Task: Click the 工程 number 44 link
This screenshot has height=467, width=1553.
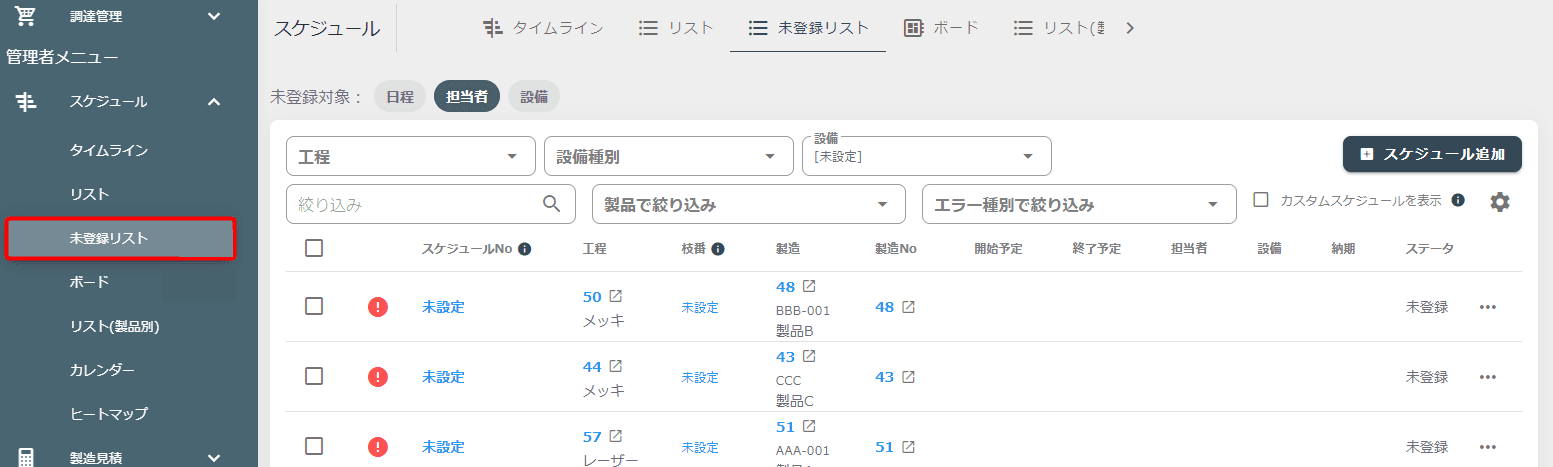Action: (592, 367)
